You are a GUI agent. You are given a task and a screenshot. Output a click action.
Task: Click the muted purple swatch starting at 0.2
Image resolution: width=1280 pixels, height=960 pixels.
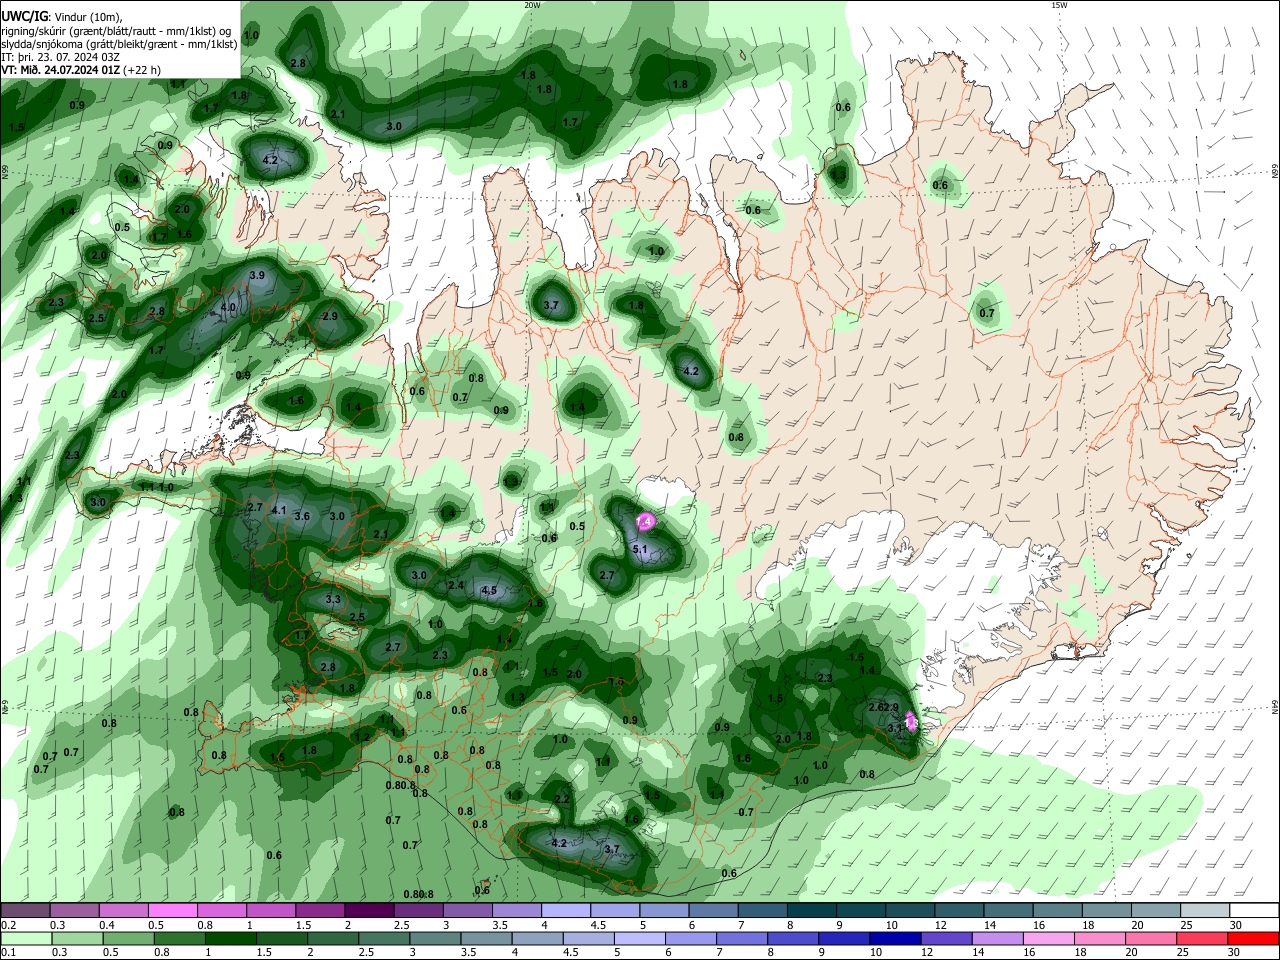[25, 910]
